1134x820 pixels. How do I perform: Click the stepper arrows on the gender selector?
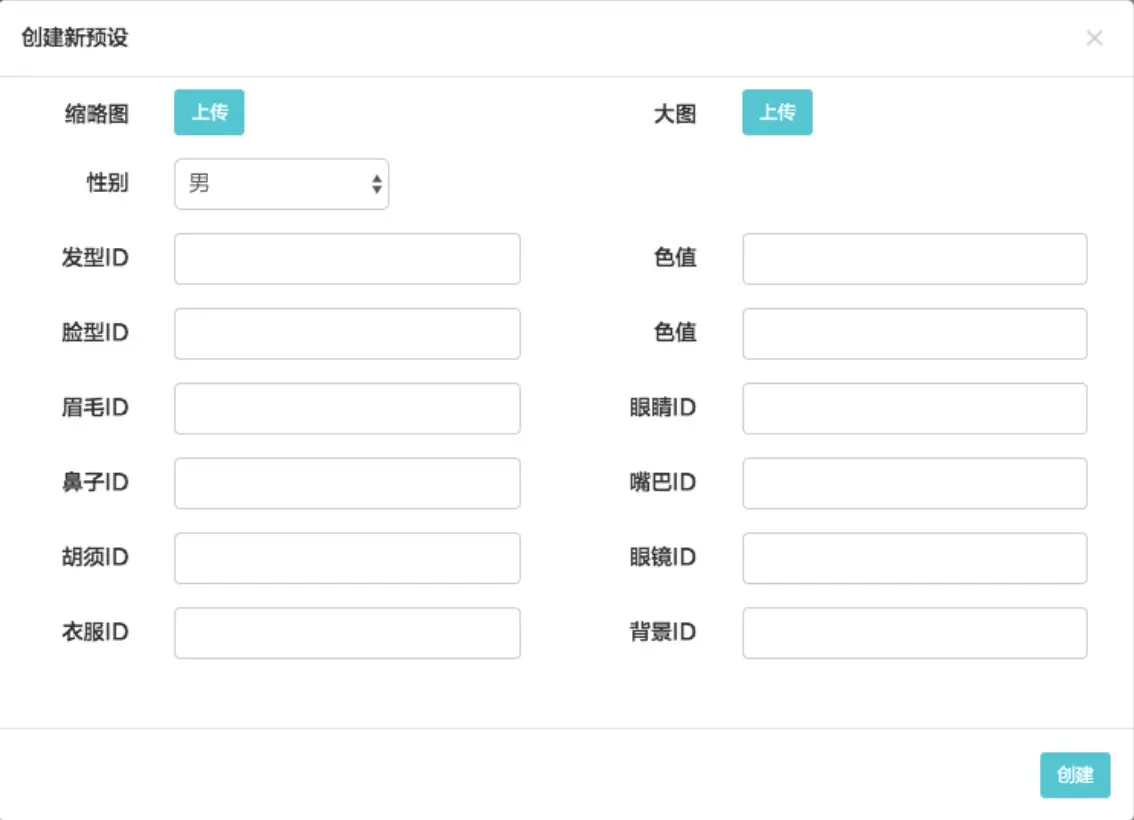pyautogui.click(x=378, y=184)
